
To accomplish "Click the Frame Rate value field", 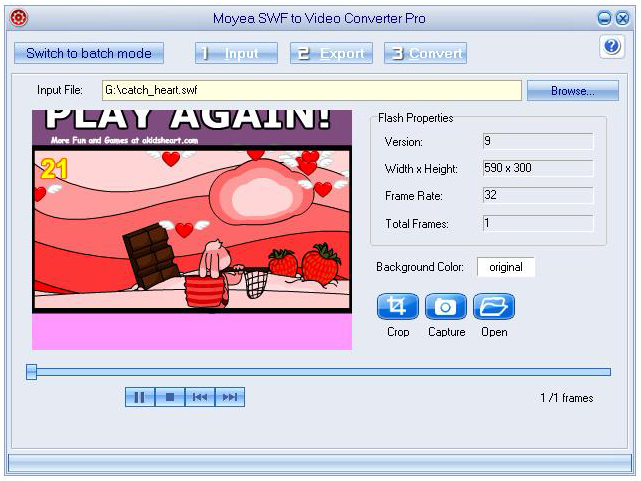I will (538, 195).
